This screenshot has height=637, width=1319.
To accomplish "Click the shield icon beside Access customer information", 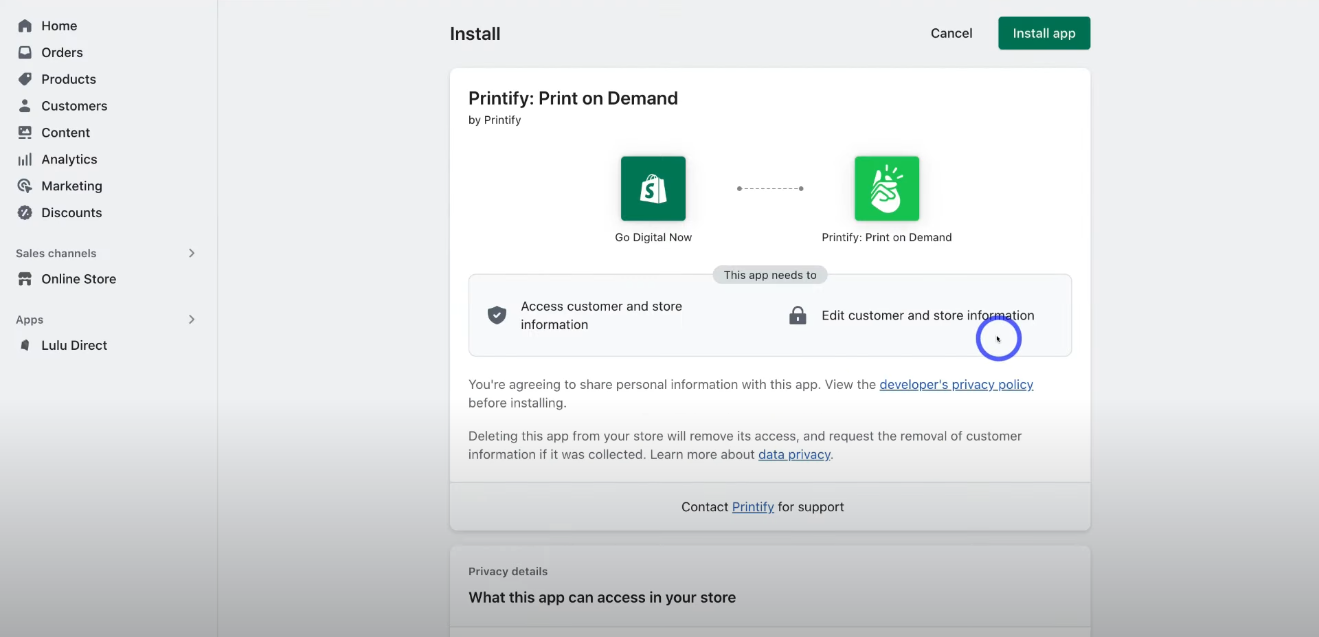I will (x=497, y=315).
